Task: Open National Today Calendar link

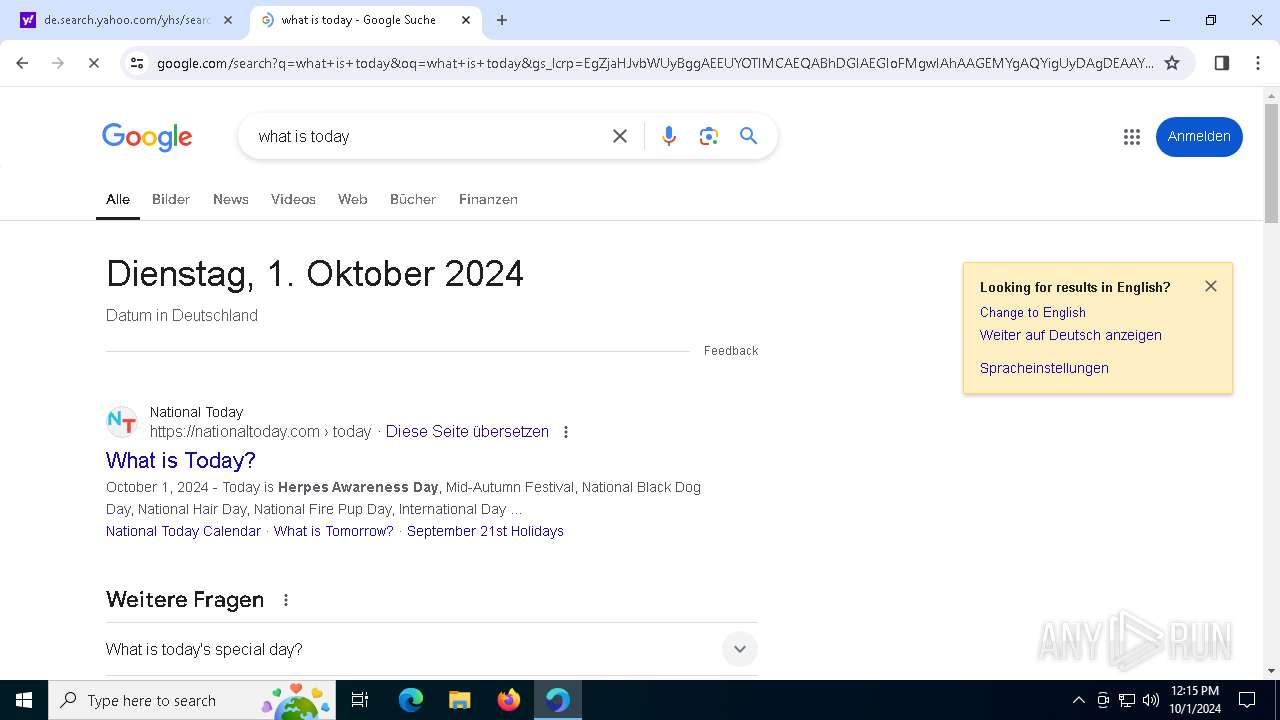Action: pyautogui.click(x=183, y=531)
